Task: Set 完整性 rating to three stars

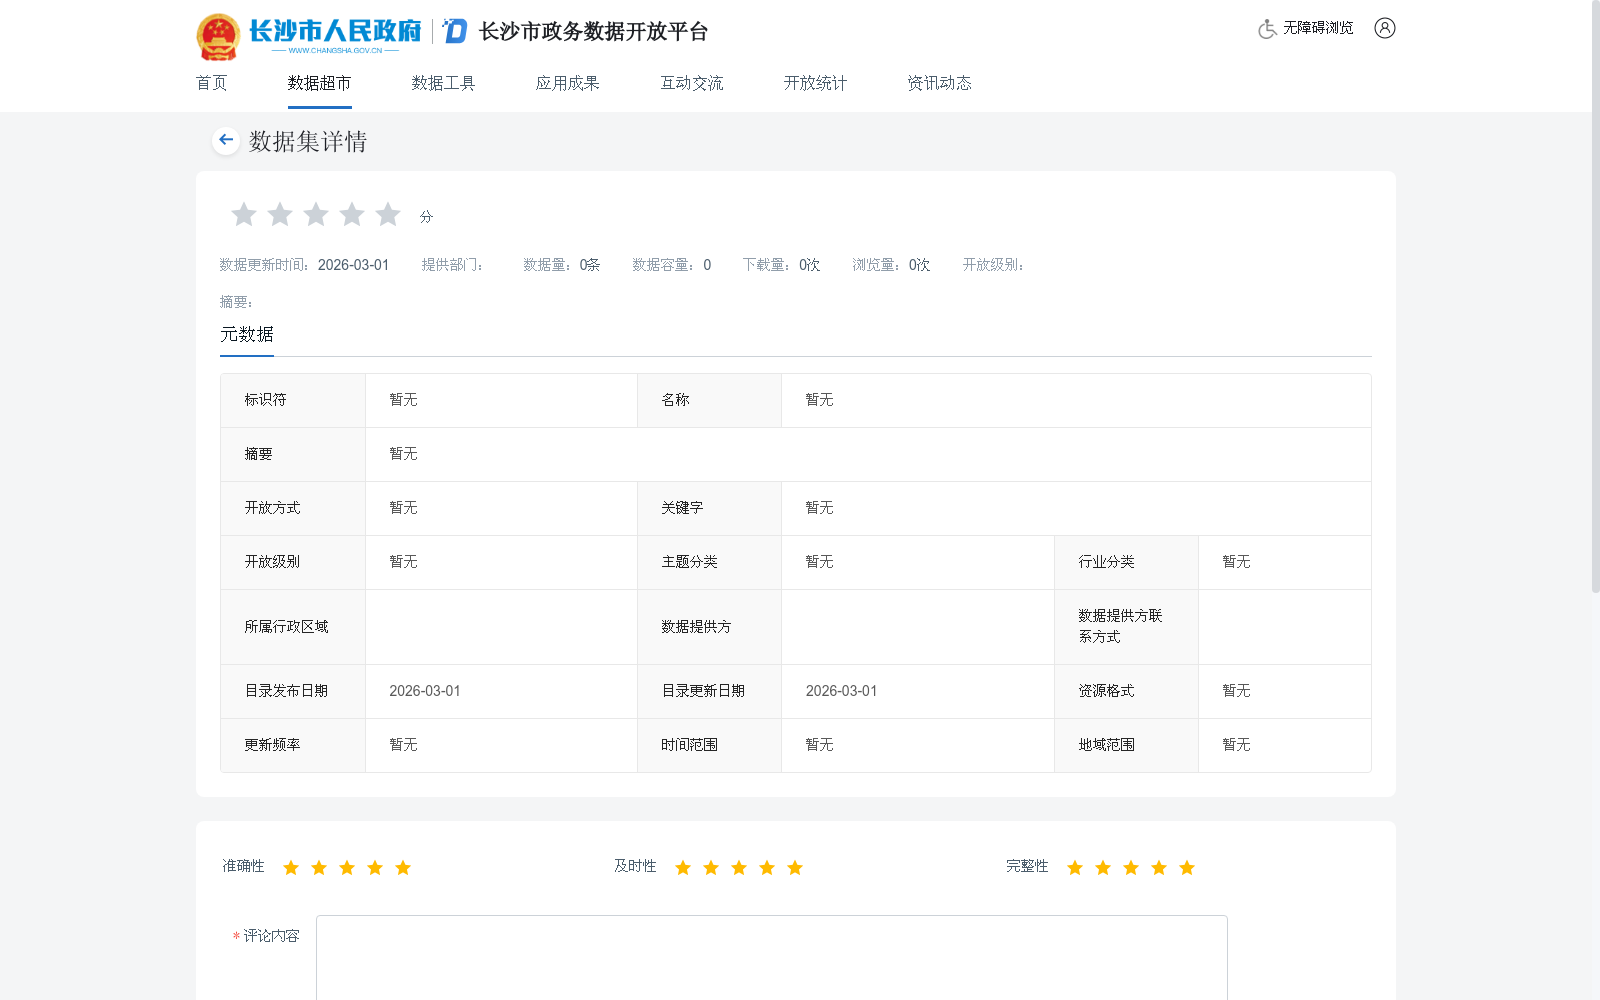Action: pyautogui.click(x=1131, y=867)
